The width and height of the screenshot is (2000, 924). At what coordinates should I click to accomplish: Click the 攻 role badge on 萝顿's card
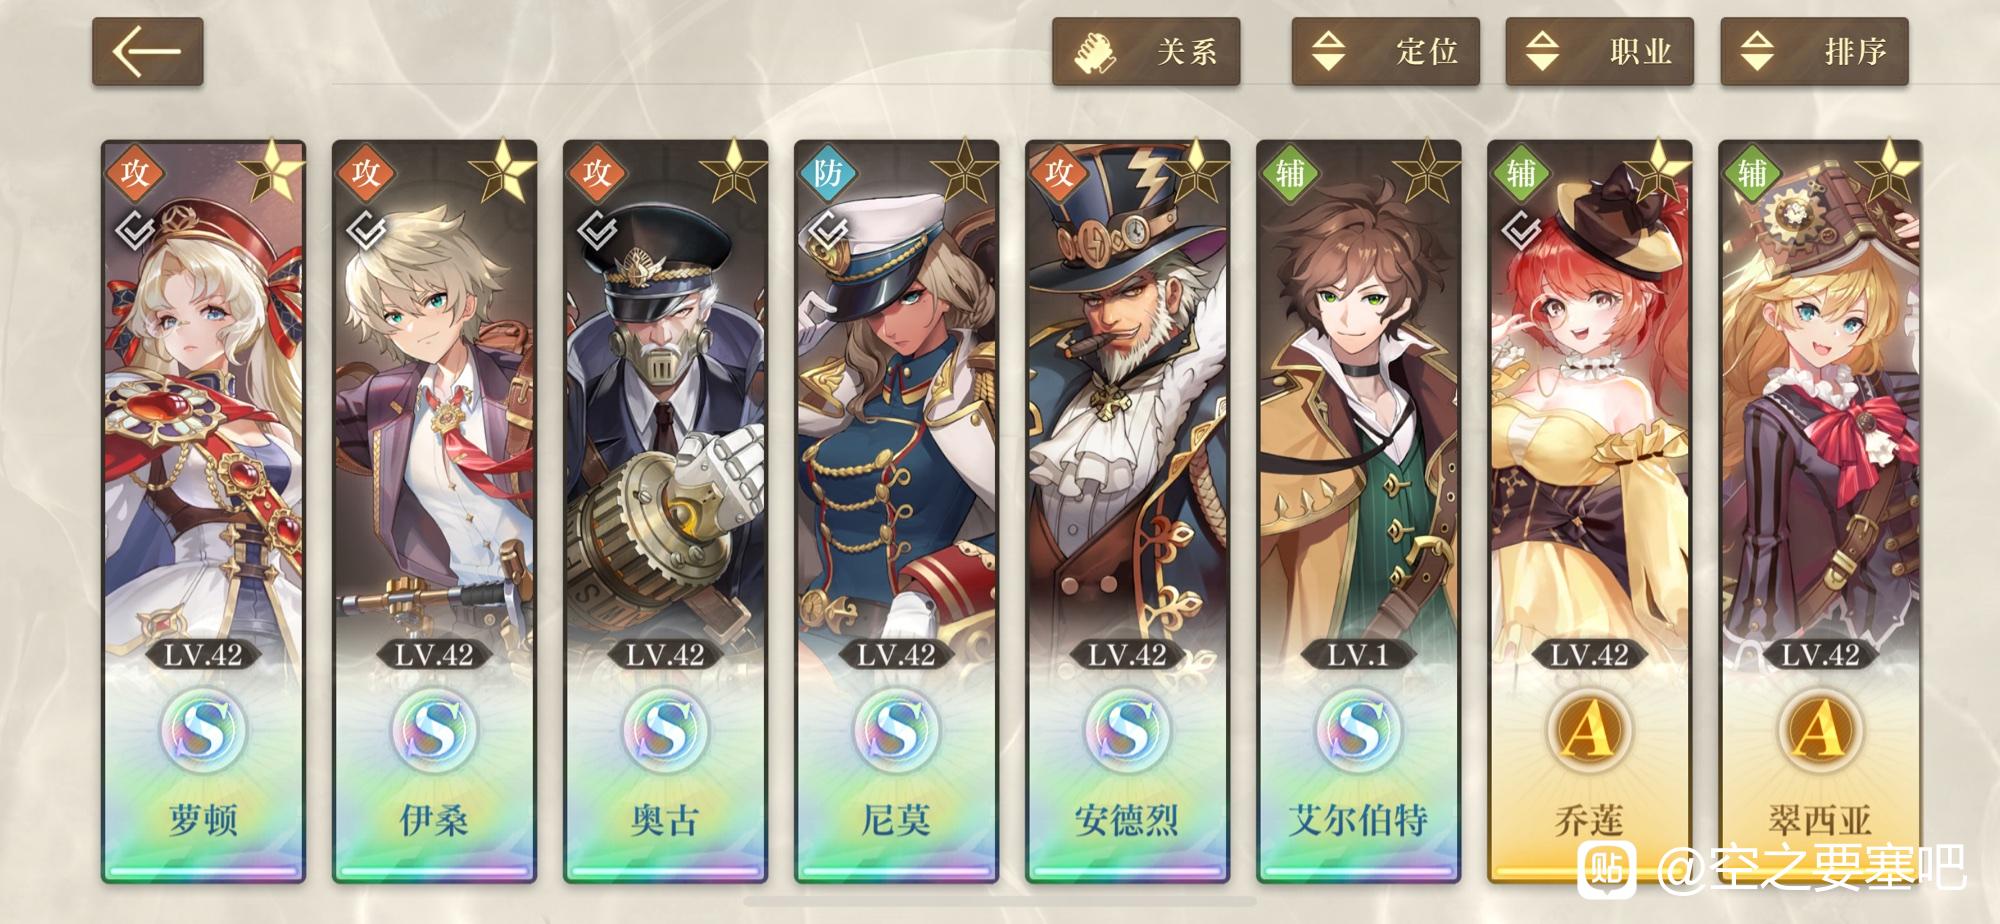click(134, 172)
